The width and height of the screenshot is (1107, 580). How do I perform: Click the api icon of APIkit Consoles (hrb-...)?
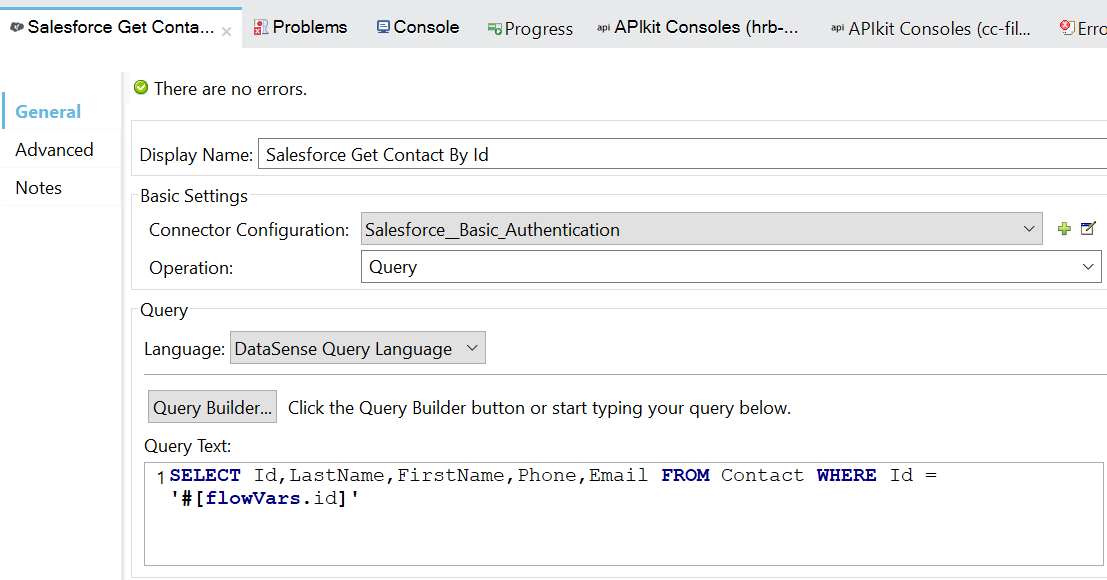tap(603, 28)
